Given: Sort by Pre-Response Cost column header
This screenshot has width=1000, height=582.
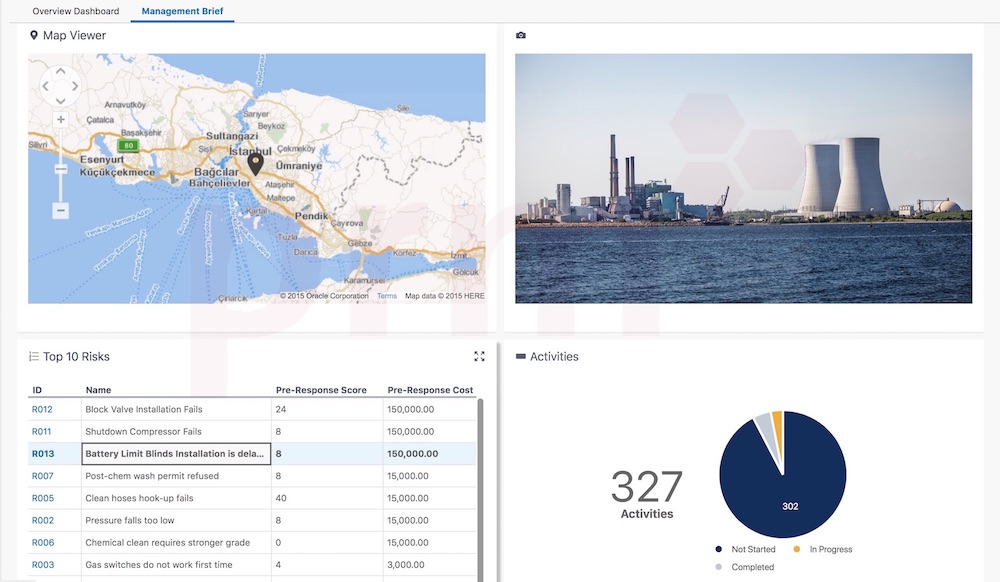Looking at the screenshot, I should 430,390.
